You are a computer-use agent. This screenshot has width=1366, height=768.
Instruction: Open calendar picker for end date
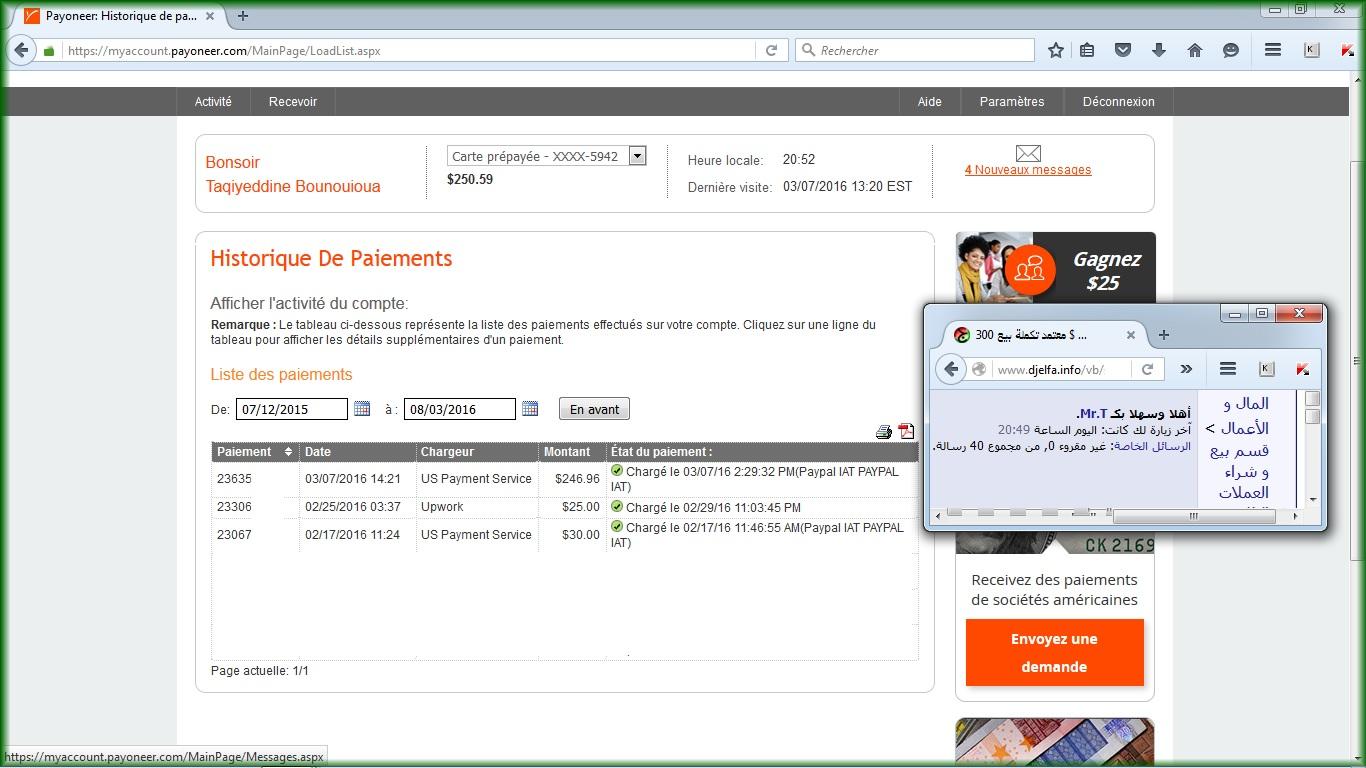pyautogui.click(x=530, y=408)
